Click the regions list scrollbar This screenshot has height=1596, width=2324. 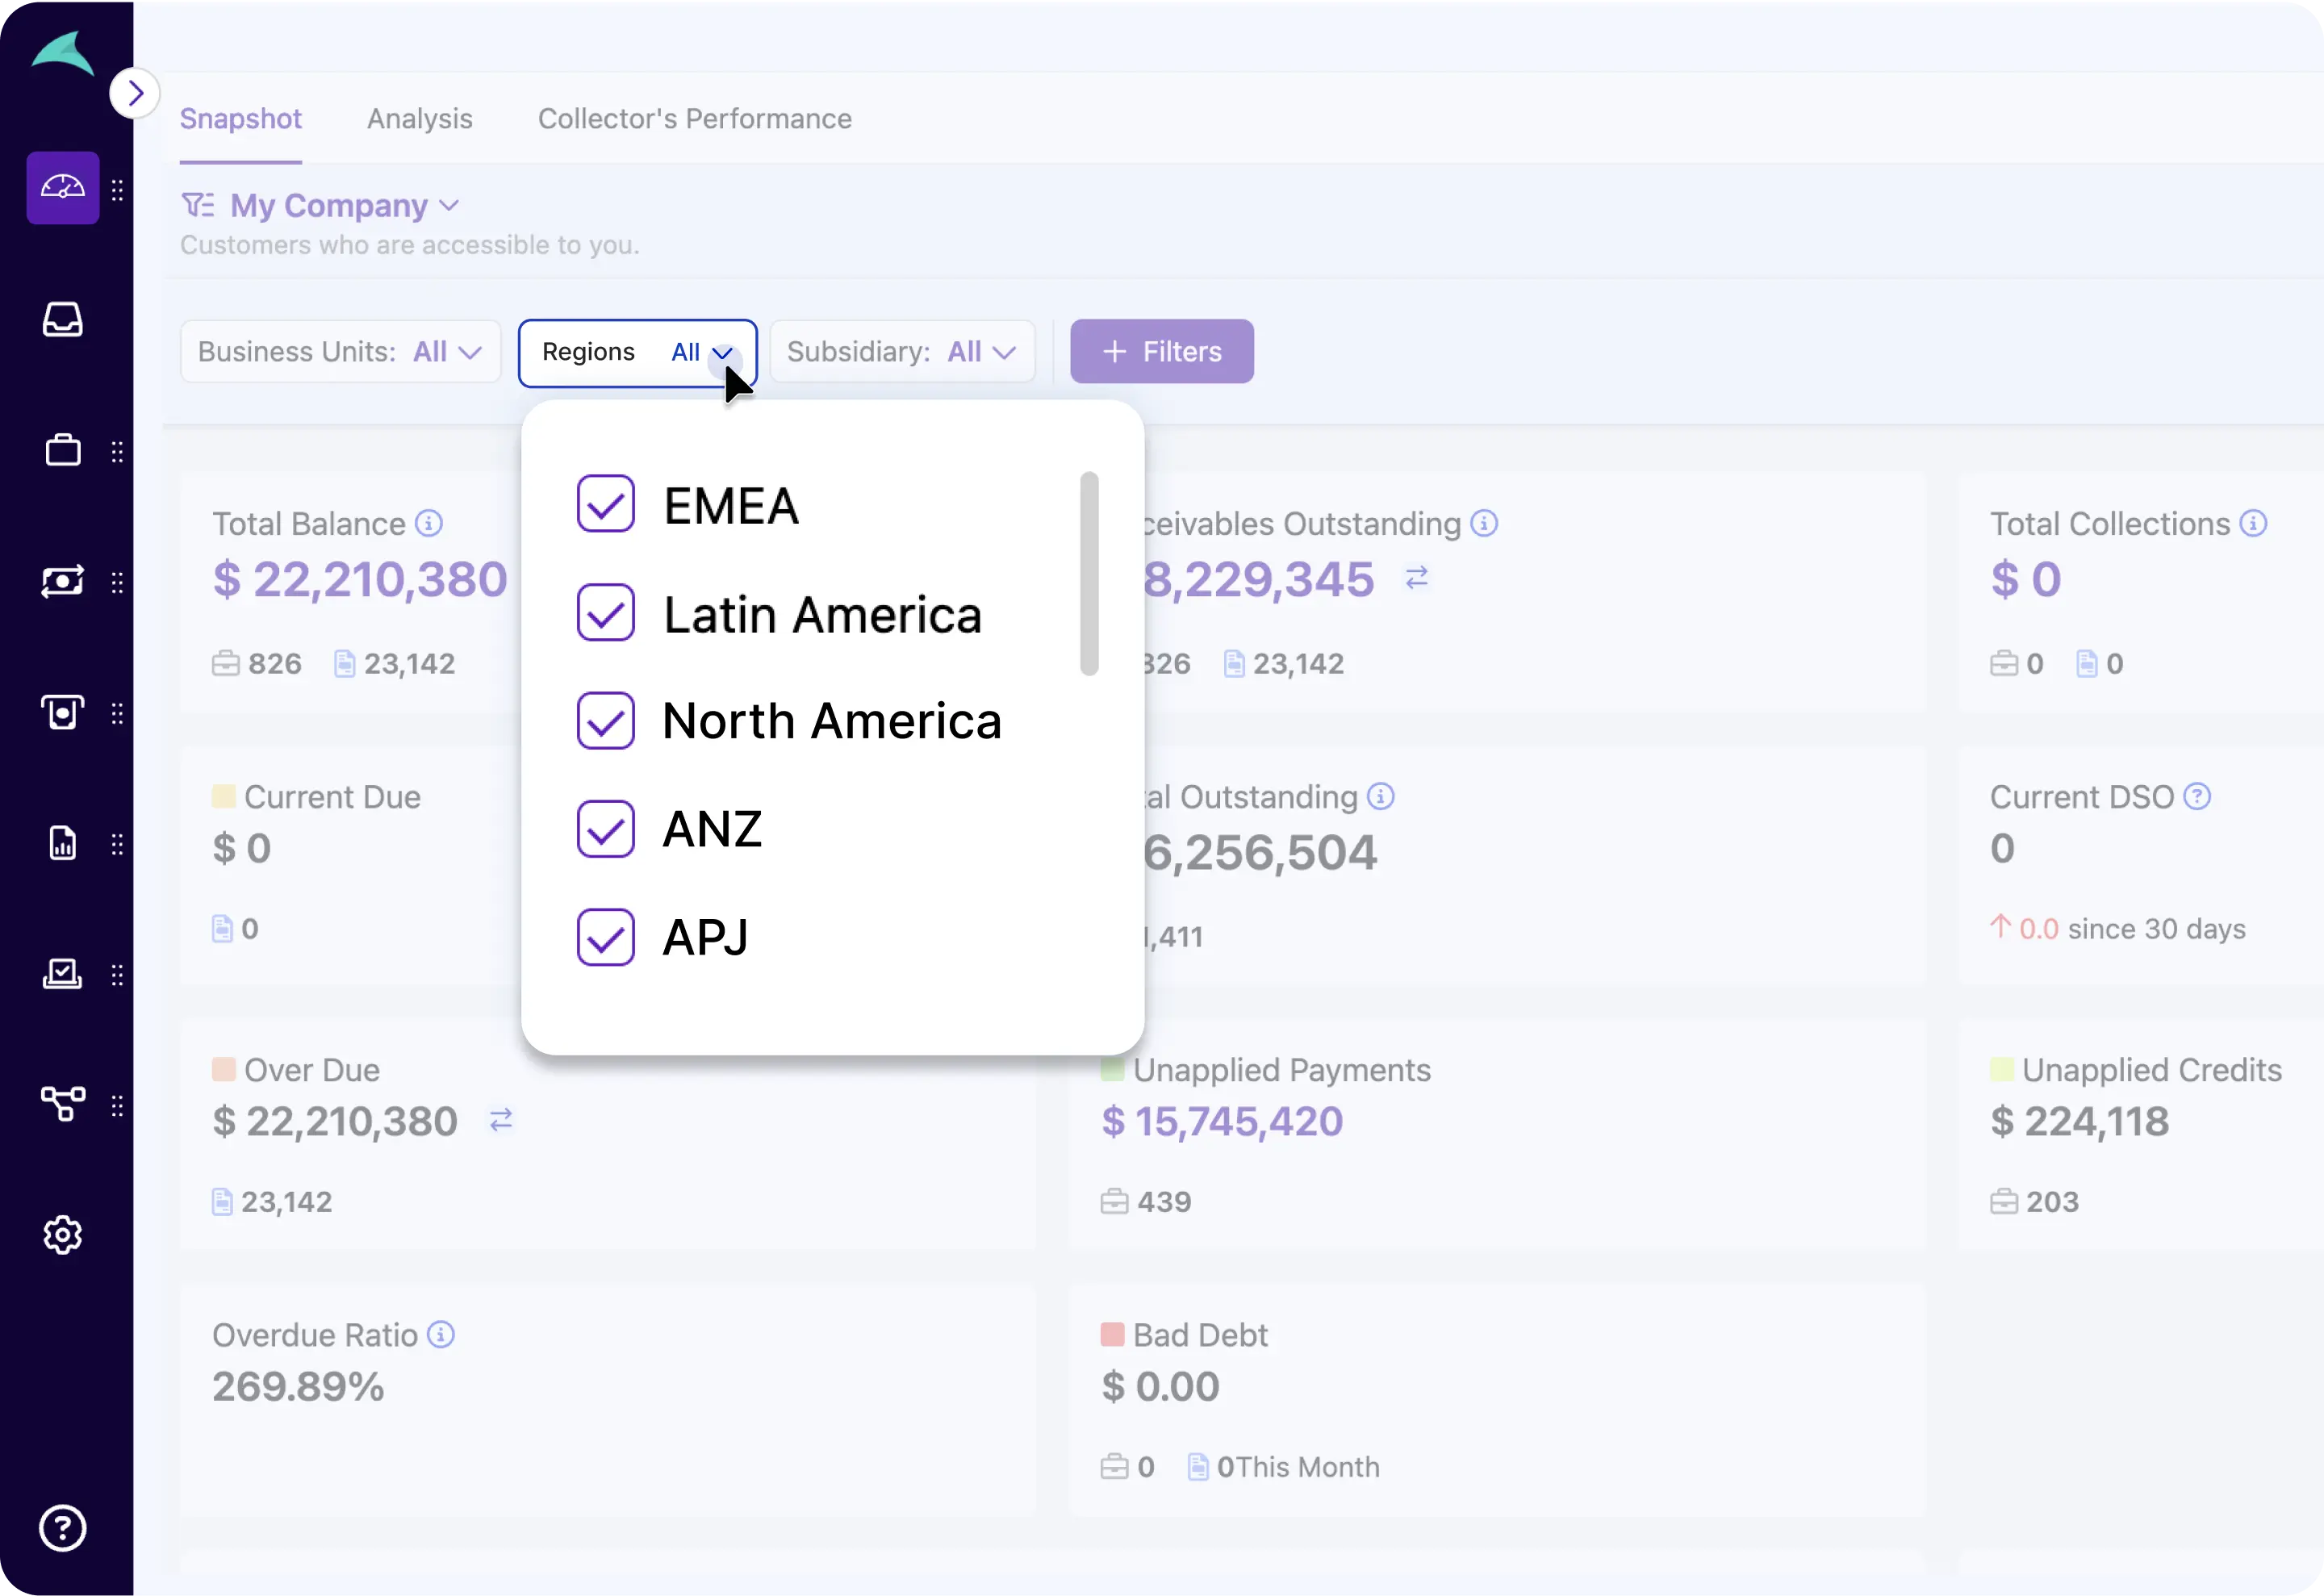click(1089, 574)
